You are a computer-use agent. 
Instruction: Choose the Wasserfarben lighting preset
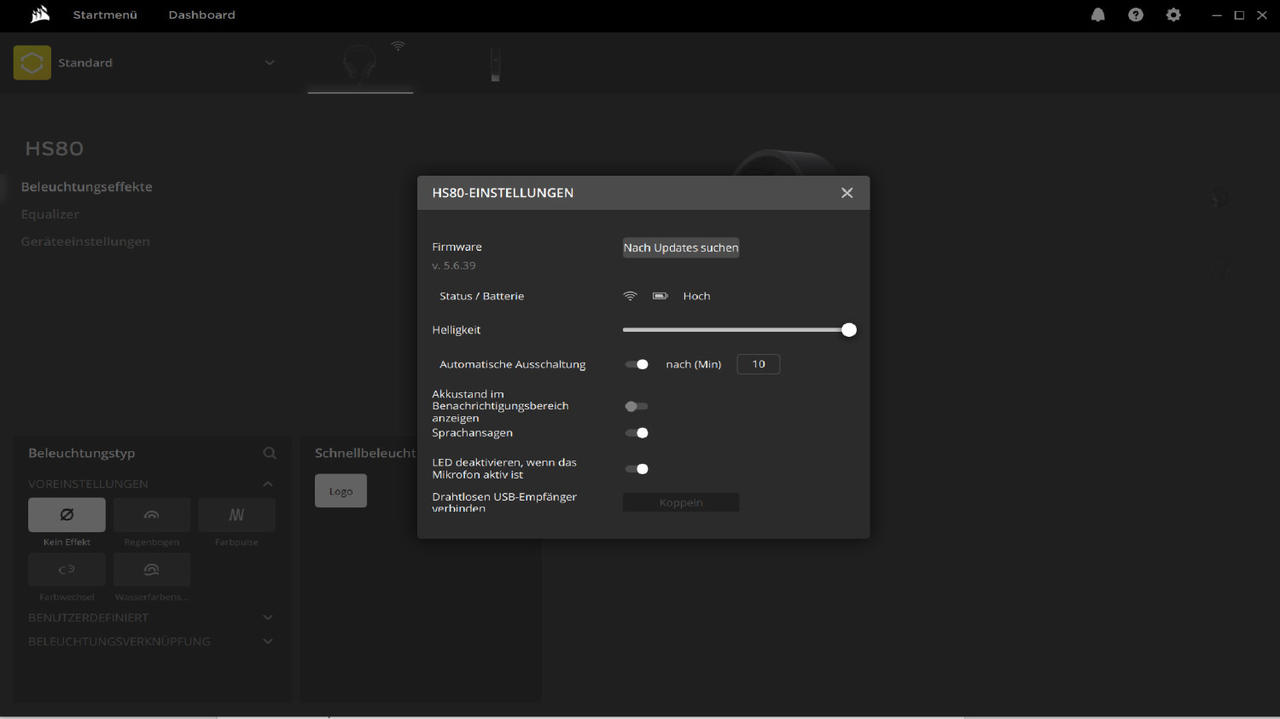point(152,569)
